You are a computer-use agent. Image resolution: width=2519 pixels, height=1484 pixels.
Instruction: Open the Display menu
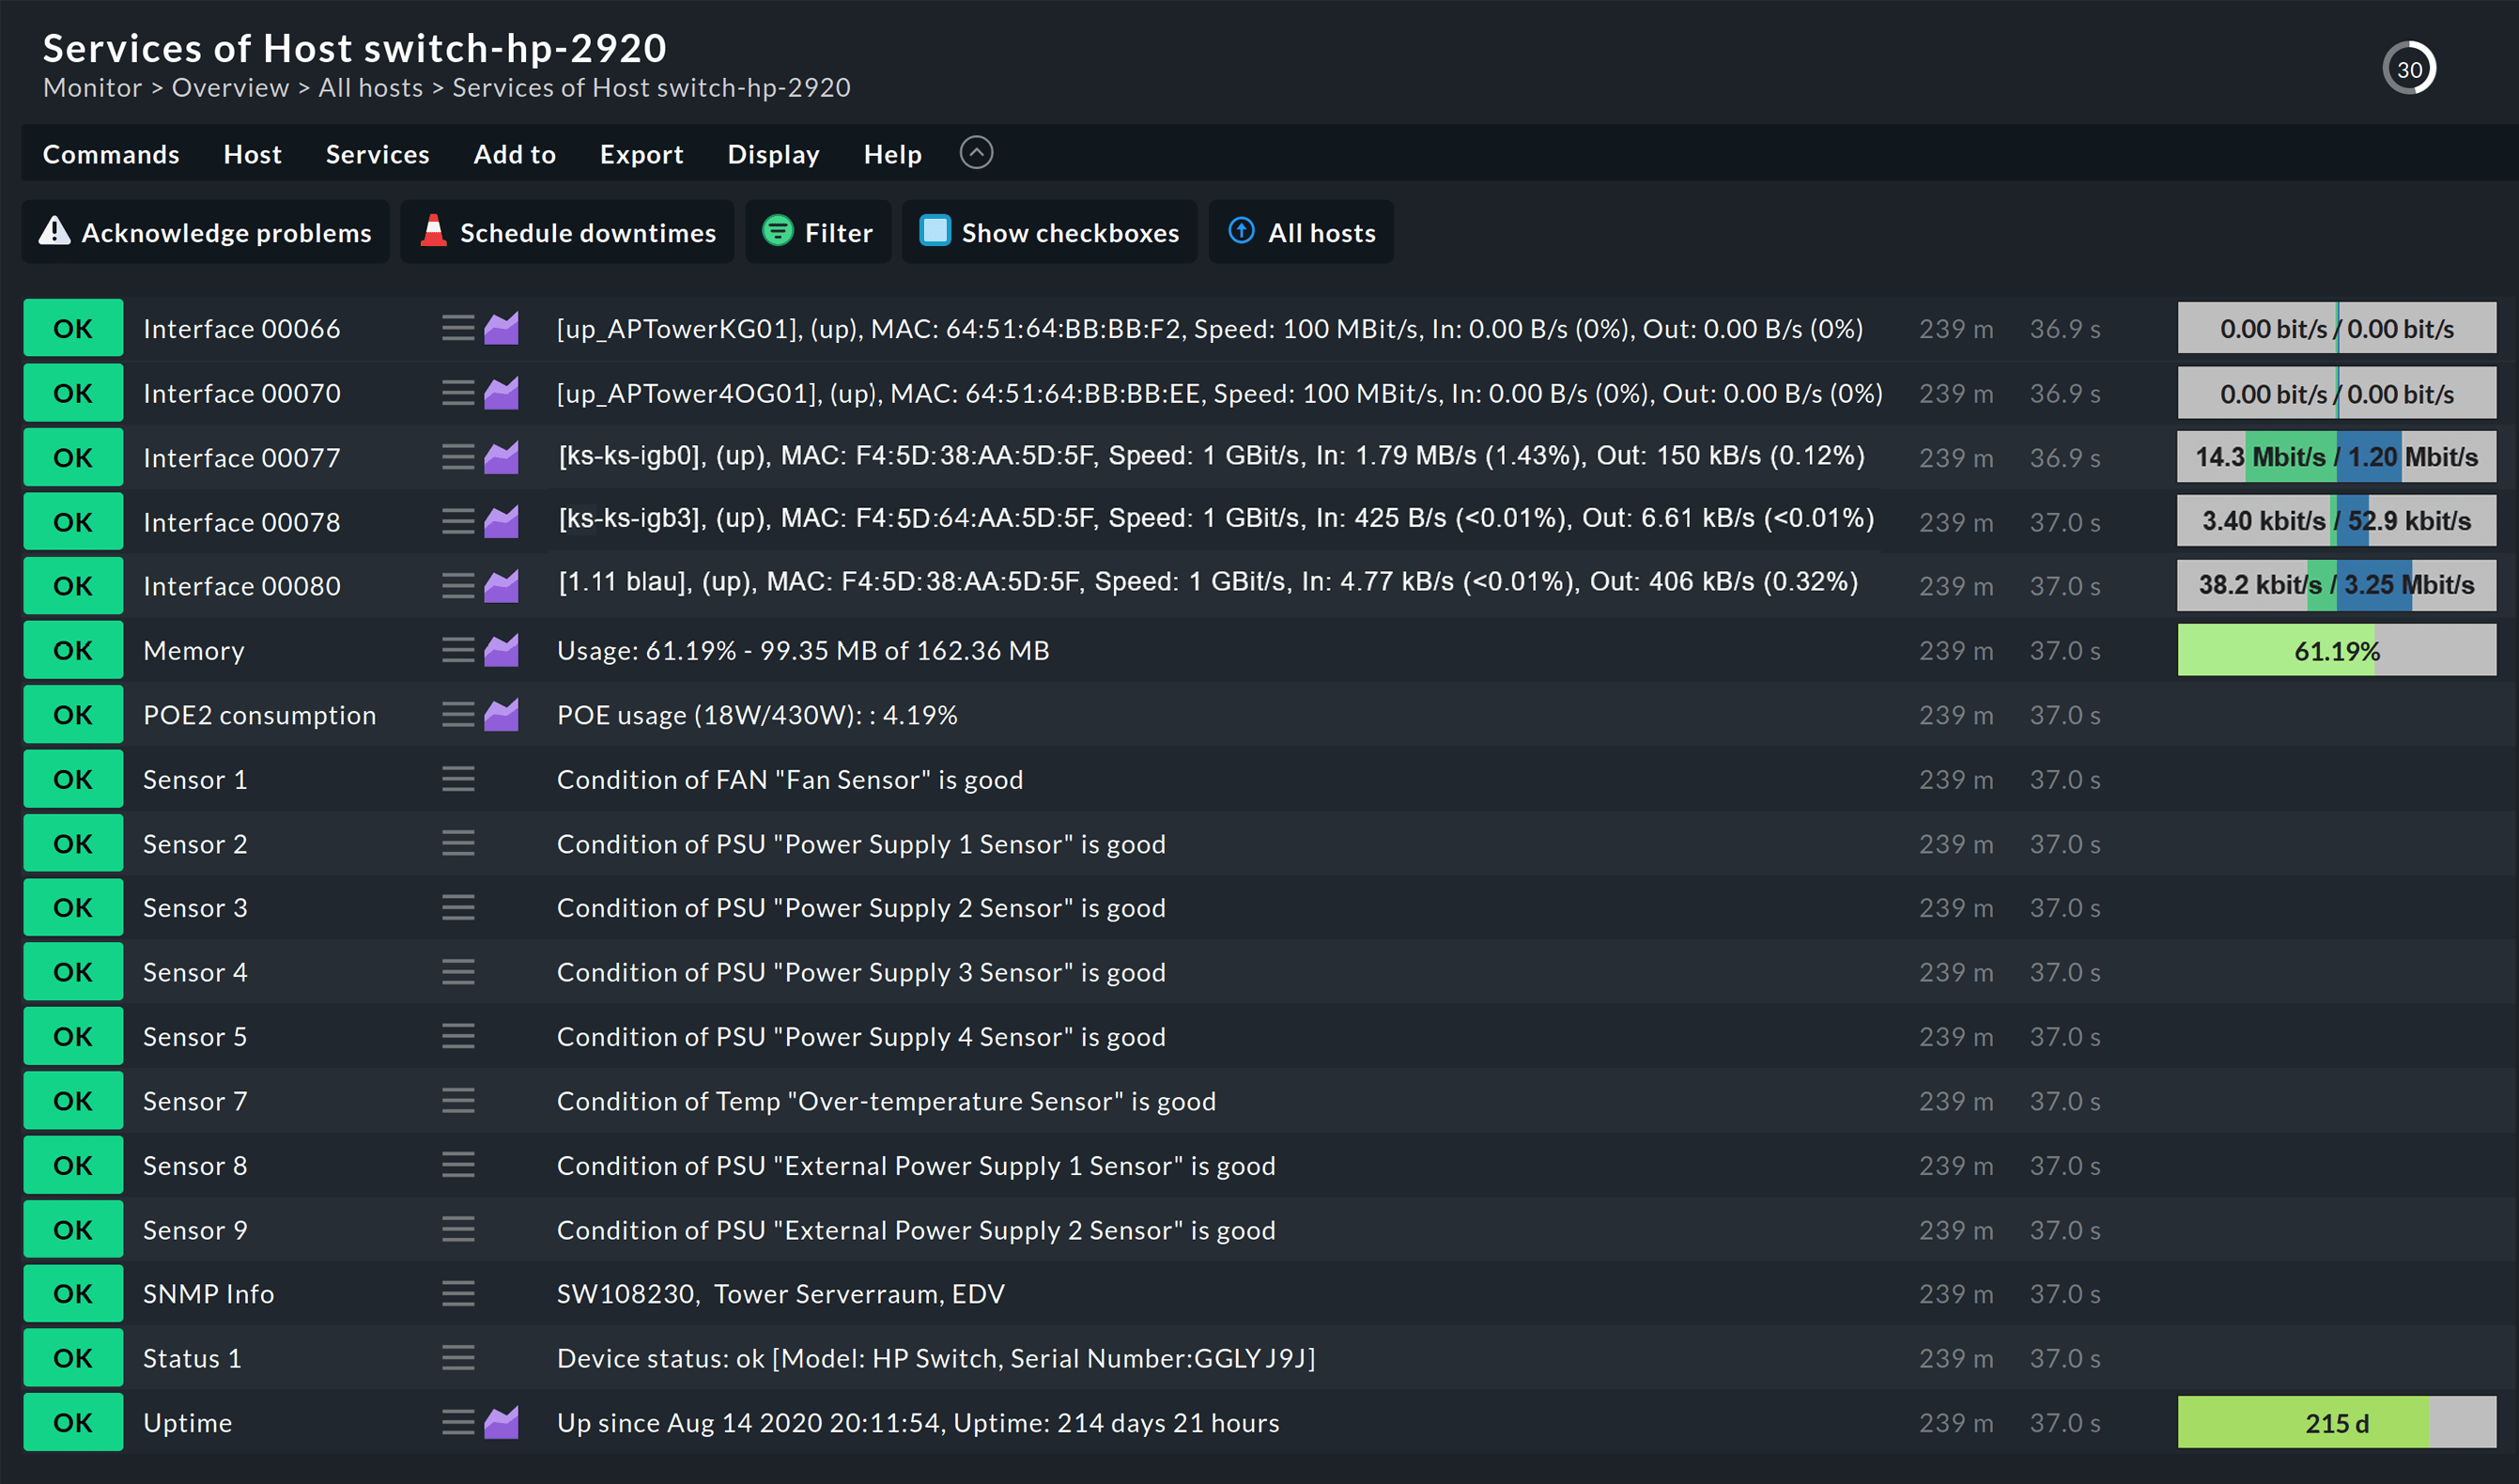click(773, 154)
